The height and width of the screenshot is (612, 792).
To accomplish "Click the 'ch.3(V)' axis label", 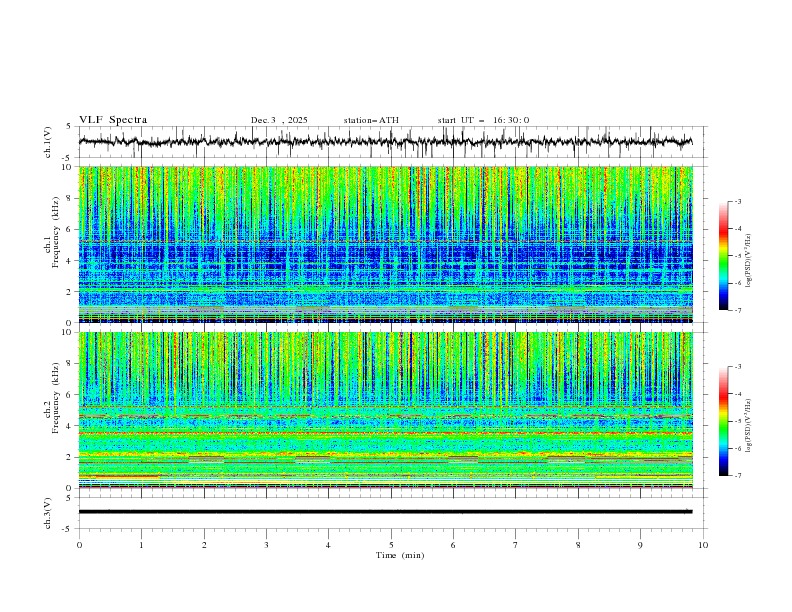I will point(48,513).
